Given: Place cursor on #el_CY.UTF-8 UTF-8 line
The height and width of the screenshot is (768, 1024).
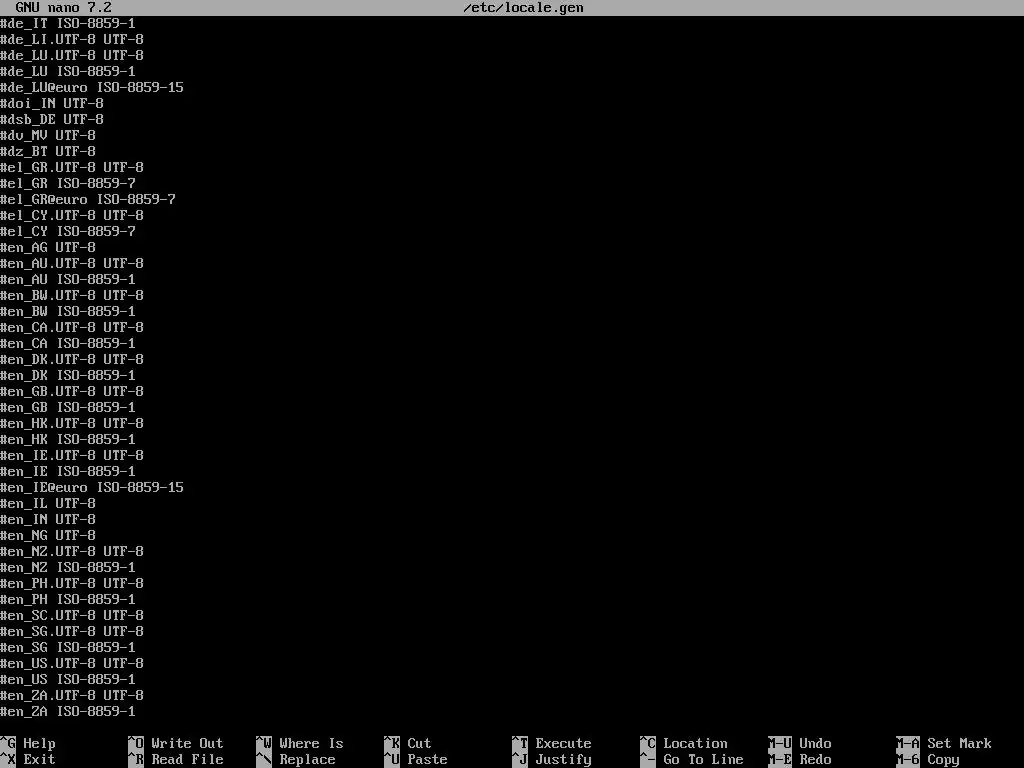Looking at the screenshot, I should (x=72, y=216).
